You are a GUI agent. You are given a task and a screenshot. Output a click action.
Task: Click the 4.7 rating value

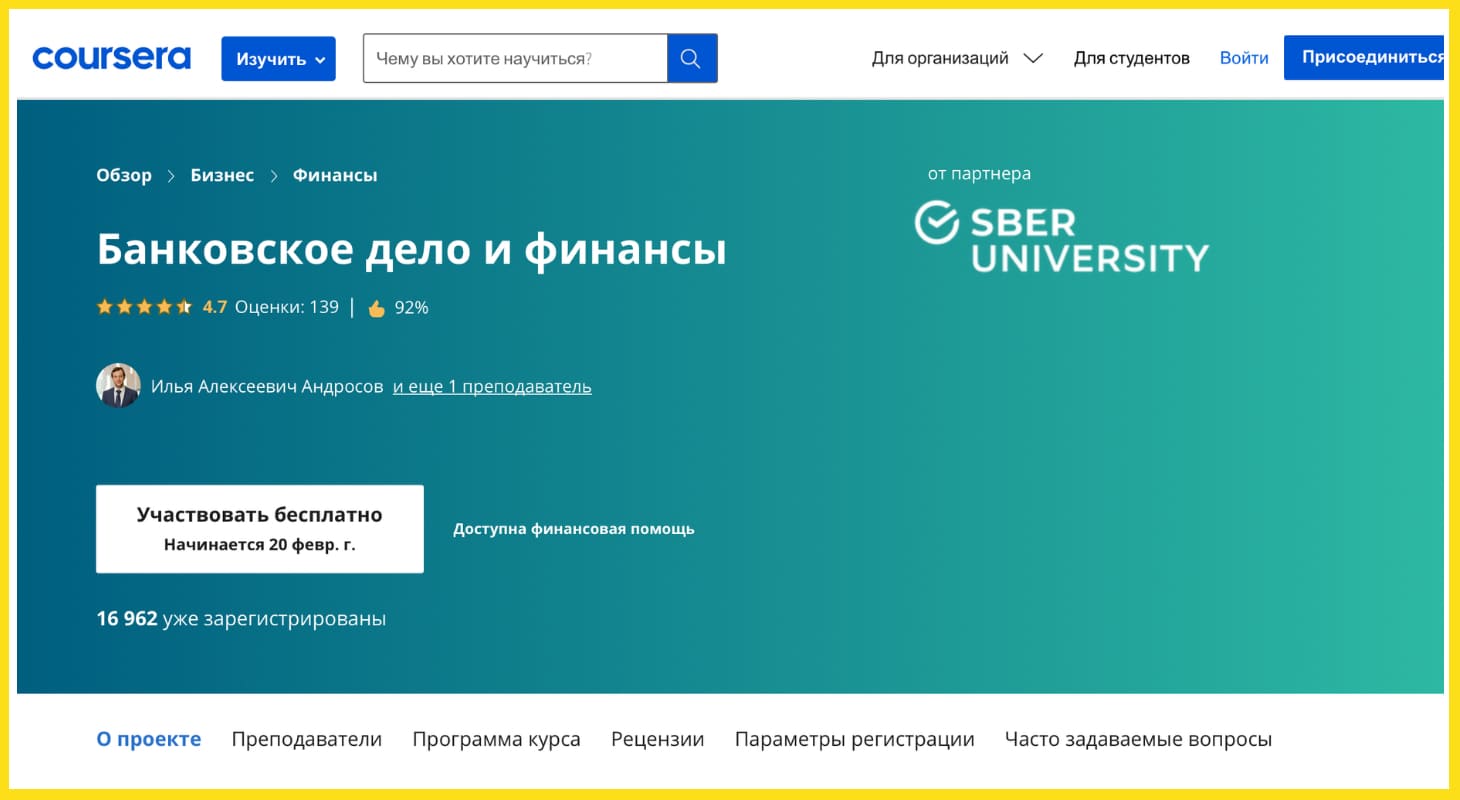pyautogui.click(x=215, y=307)
